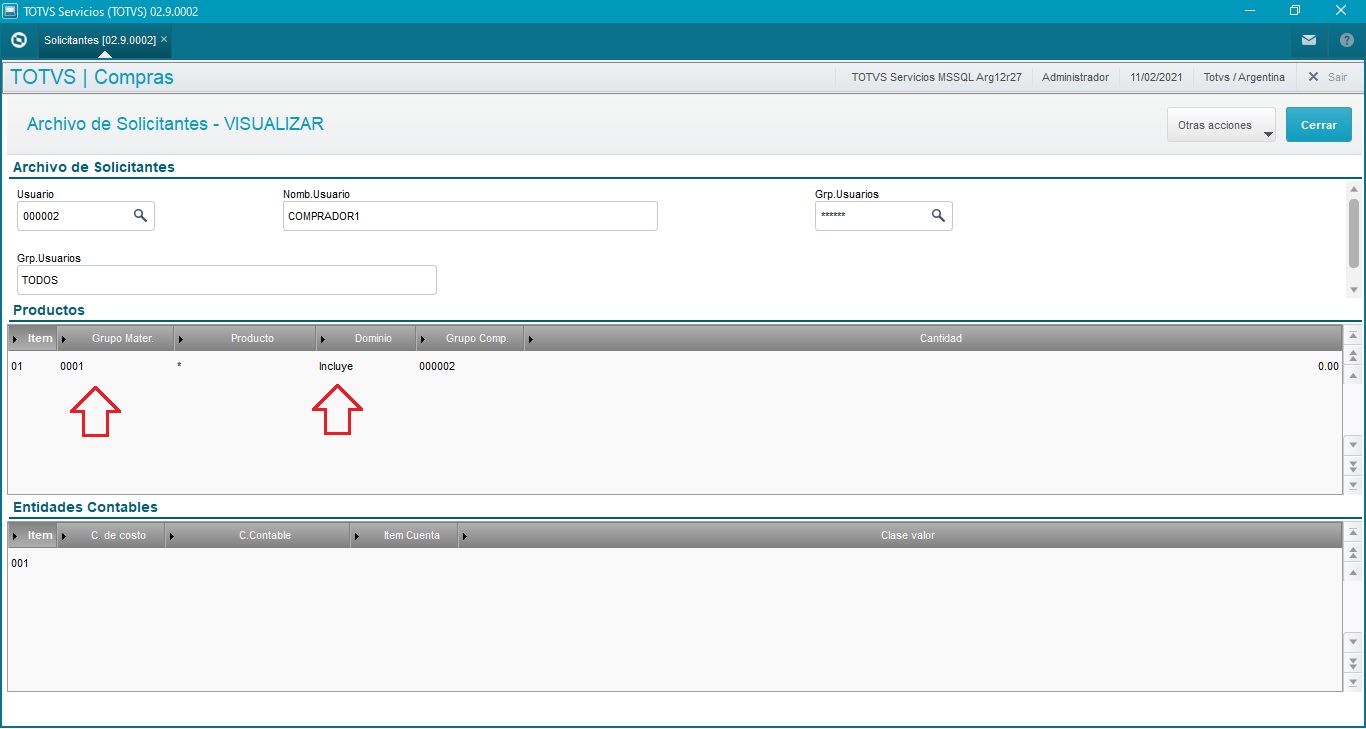Screen dimensions: 1366x729
Task: Select the Dominio cell Incluye
Action: (336, 366)
